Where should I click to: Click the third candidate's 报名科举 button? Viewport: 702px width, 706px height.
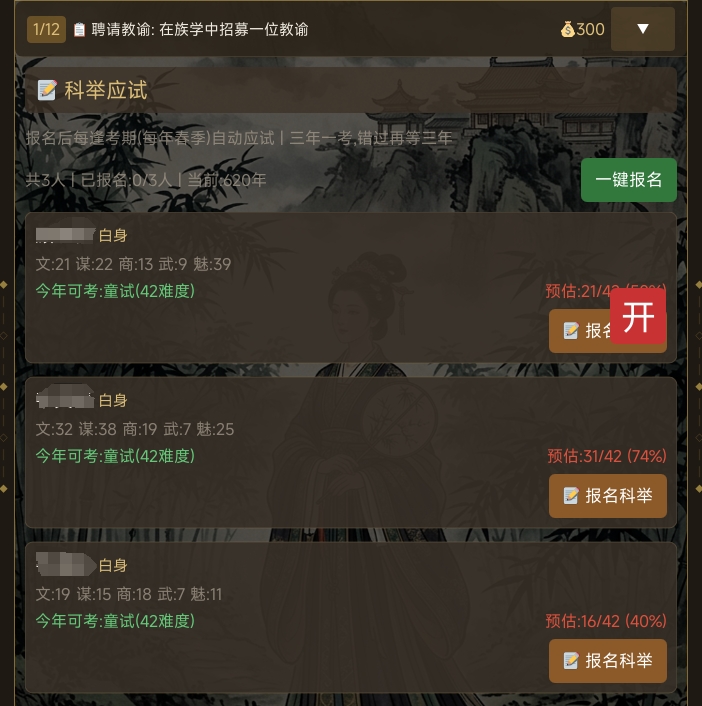(607, 661)
